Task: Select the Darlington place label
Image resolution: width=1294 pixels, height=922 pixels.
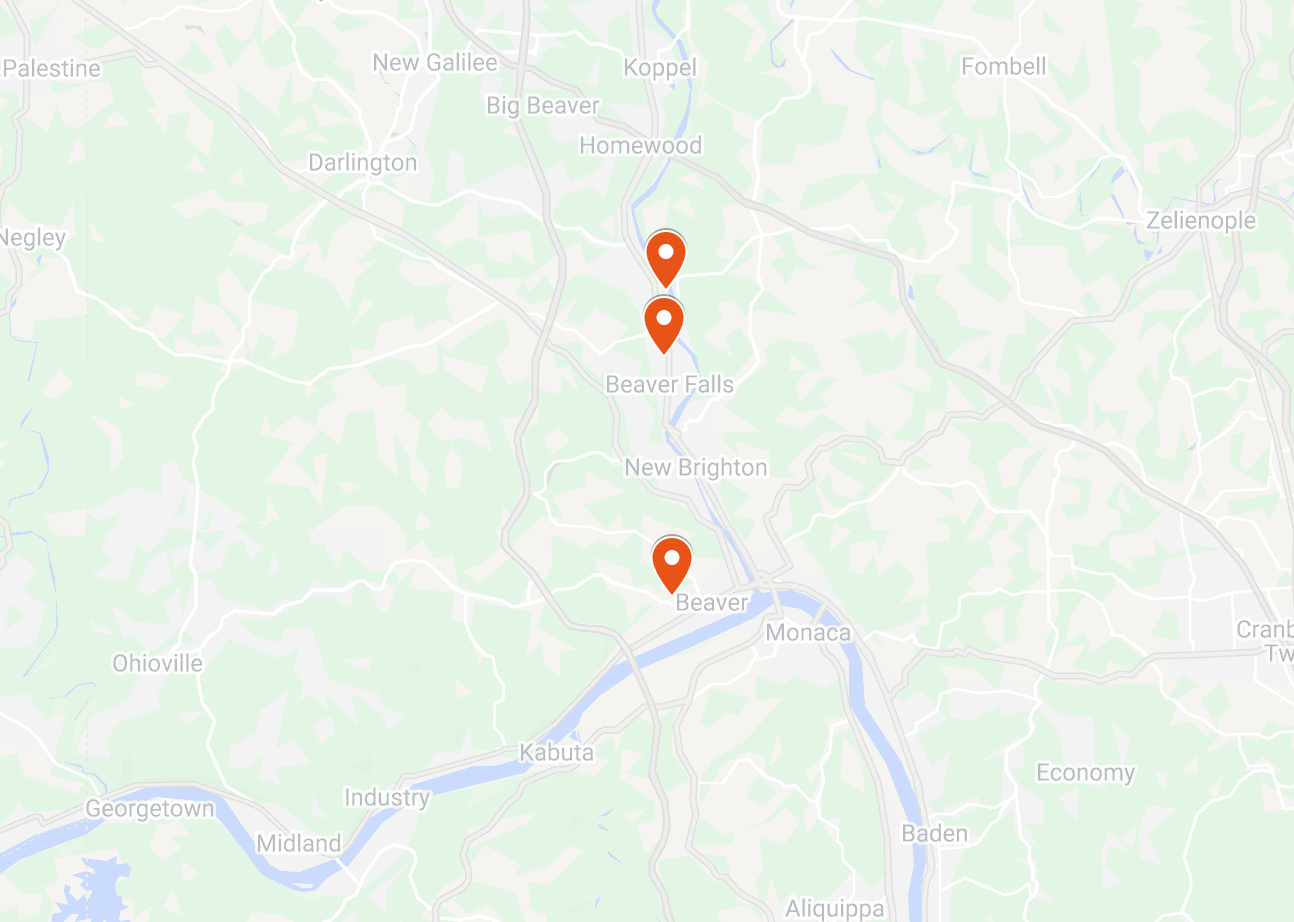Action: pos(362,162)
